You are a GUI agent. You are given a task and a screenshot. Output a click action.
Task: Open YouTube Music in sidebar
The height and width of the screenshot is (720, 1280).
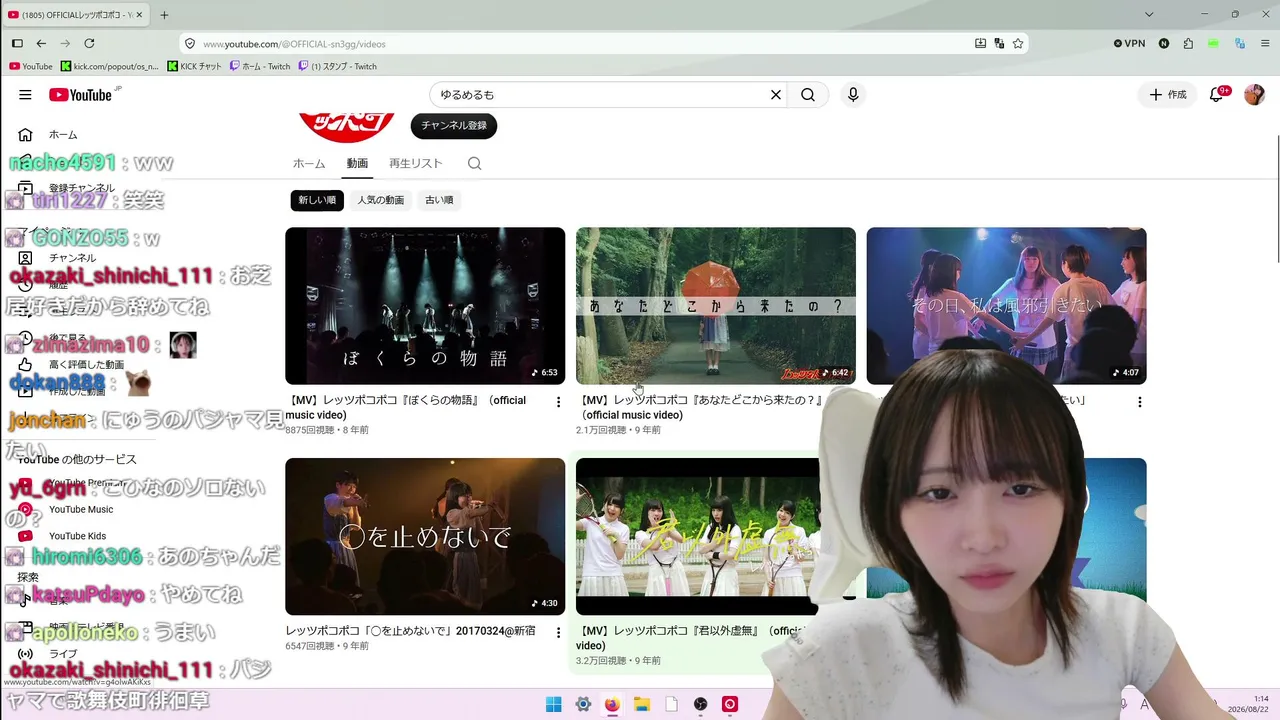pos(79,510)
